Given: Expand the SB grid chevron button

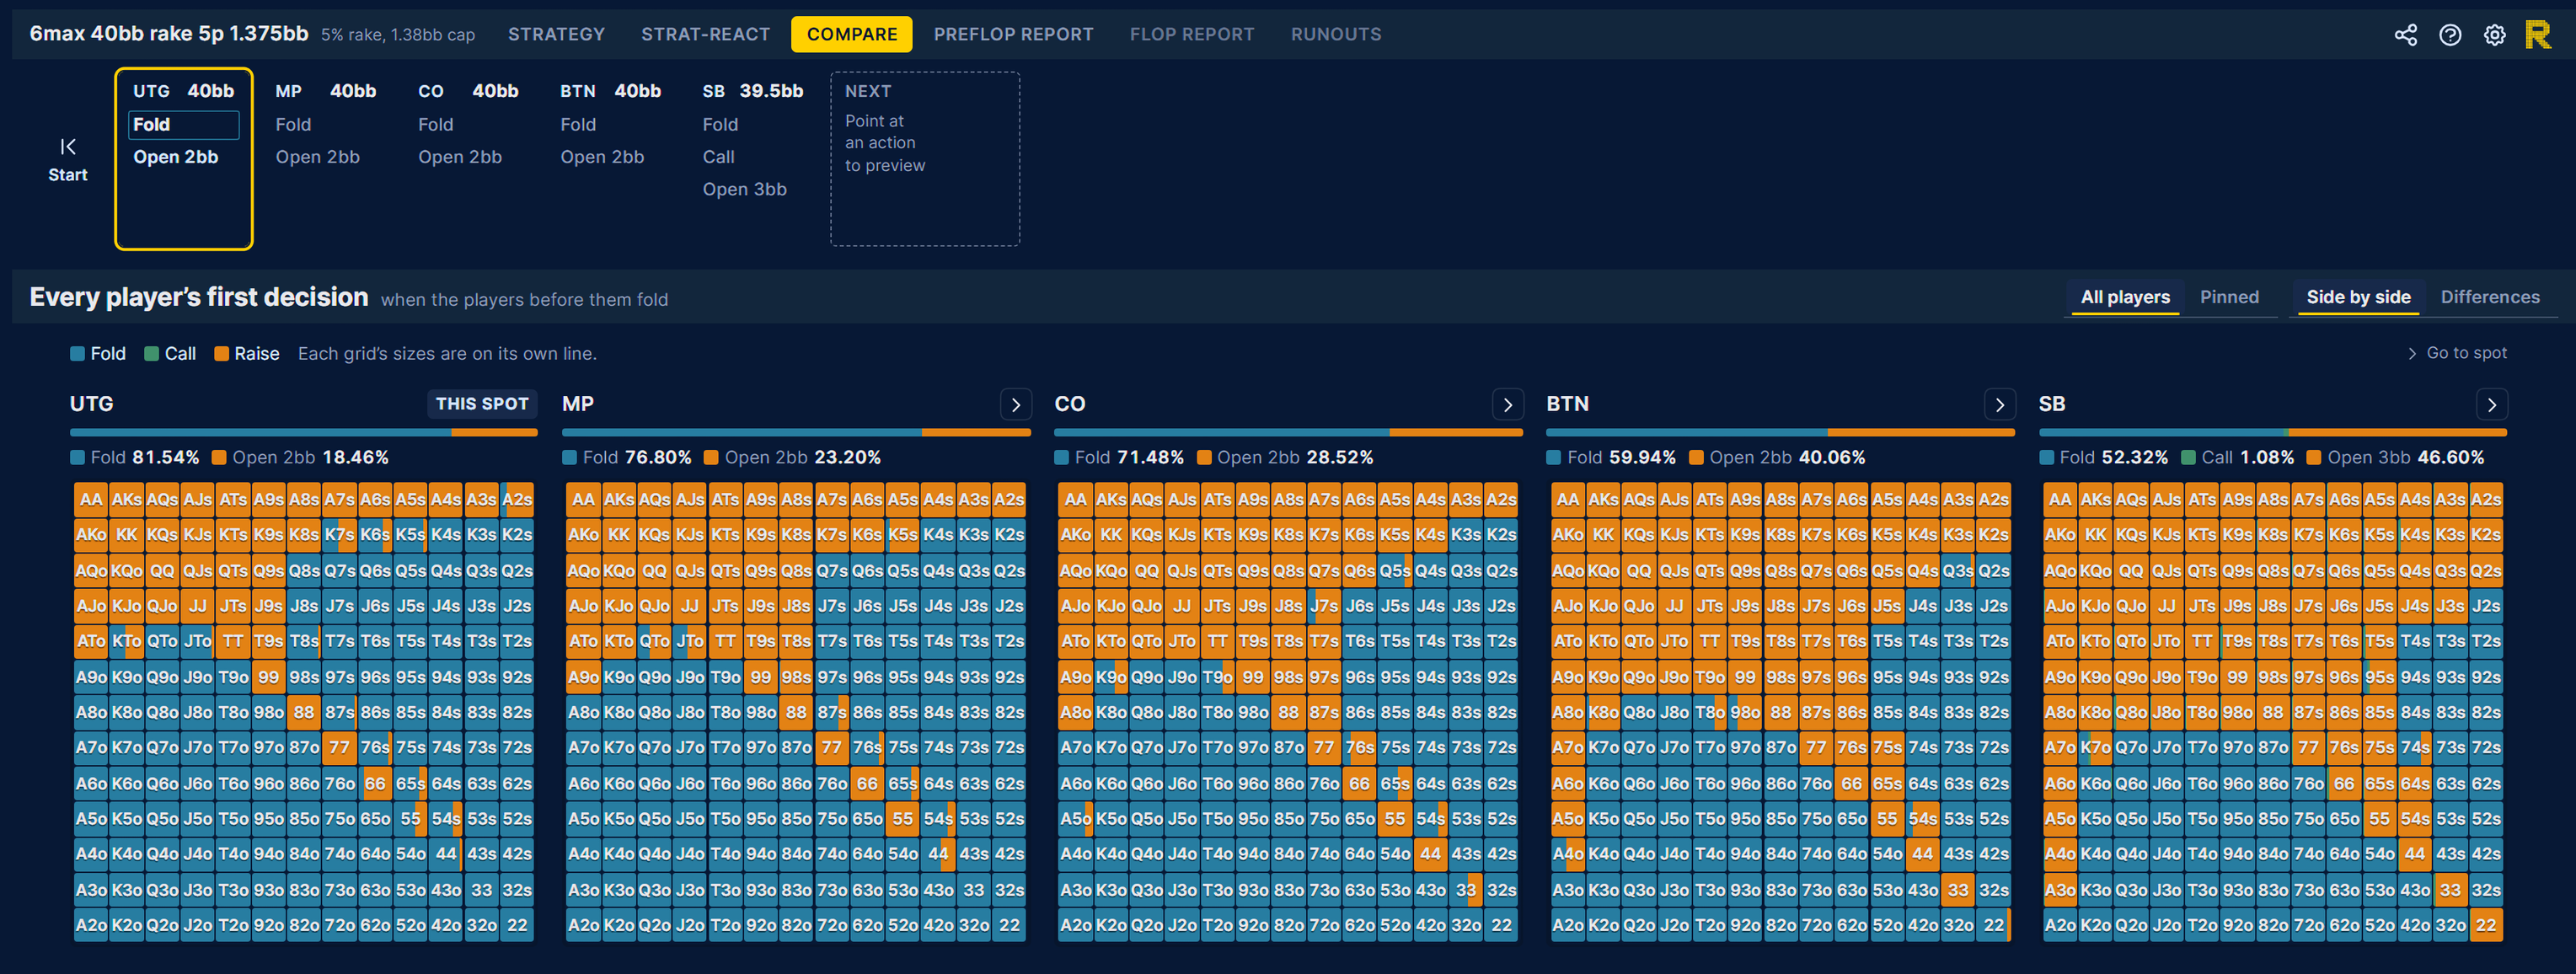Looking at the screenshot, I should tap(2492, 404).
